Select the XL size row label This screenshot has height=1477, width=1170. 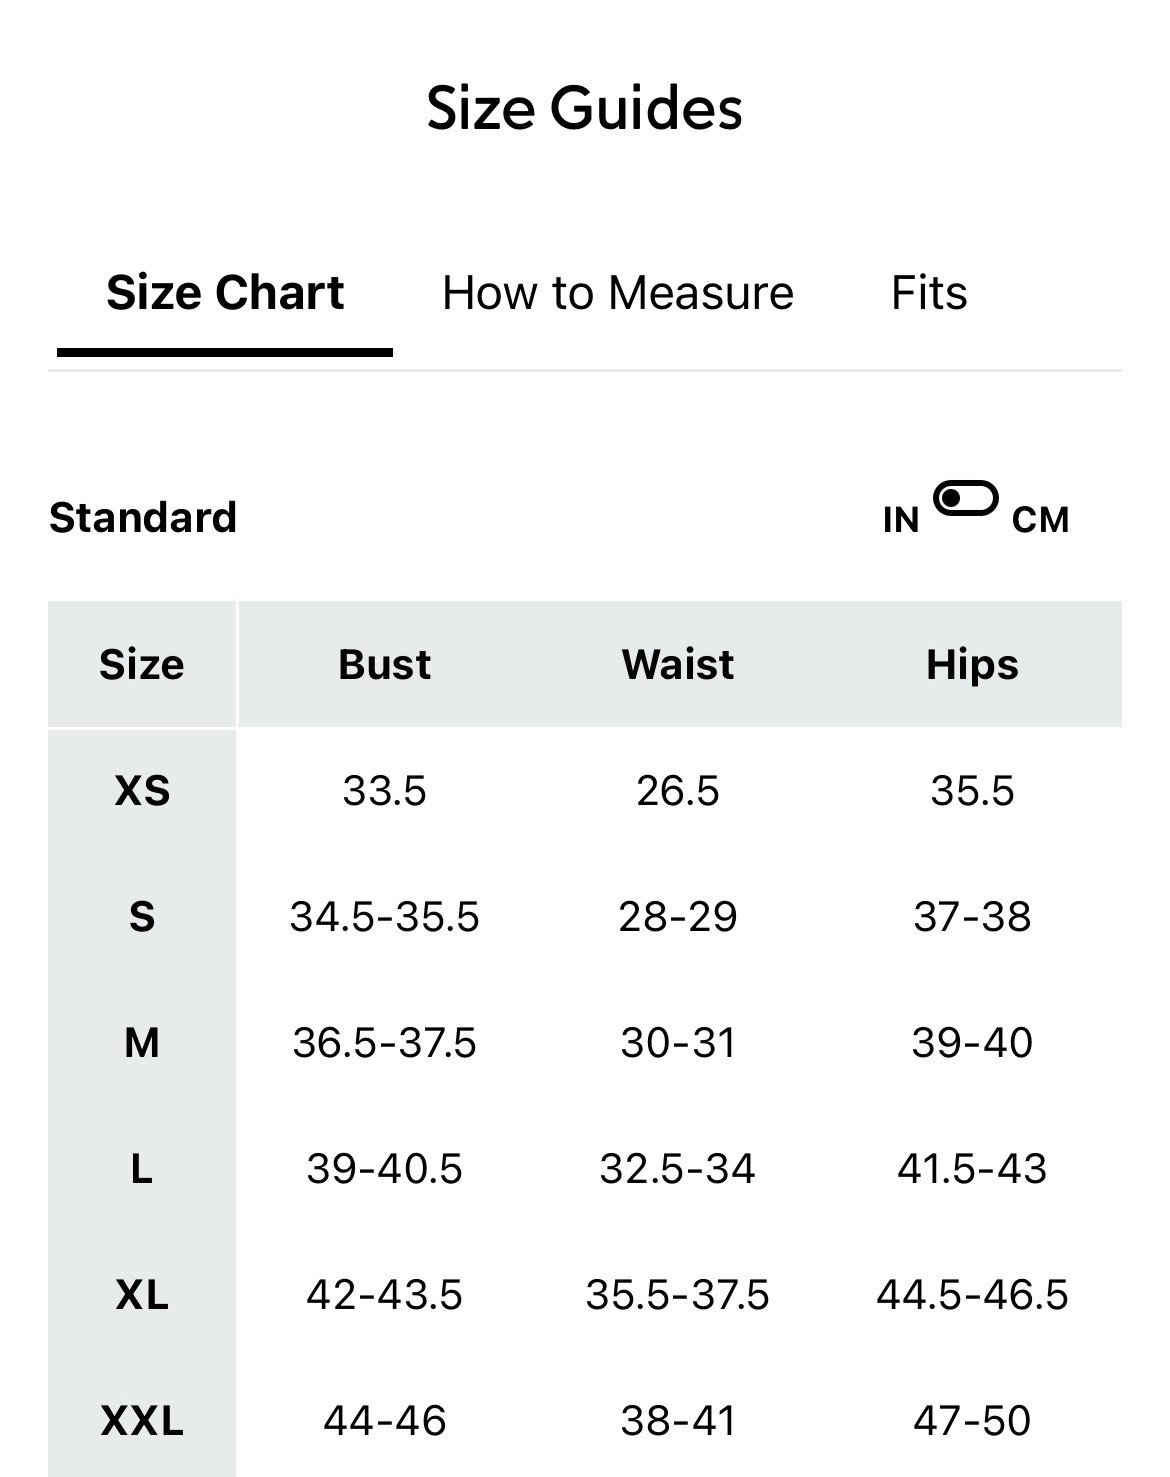[142, 1294]
